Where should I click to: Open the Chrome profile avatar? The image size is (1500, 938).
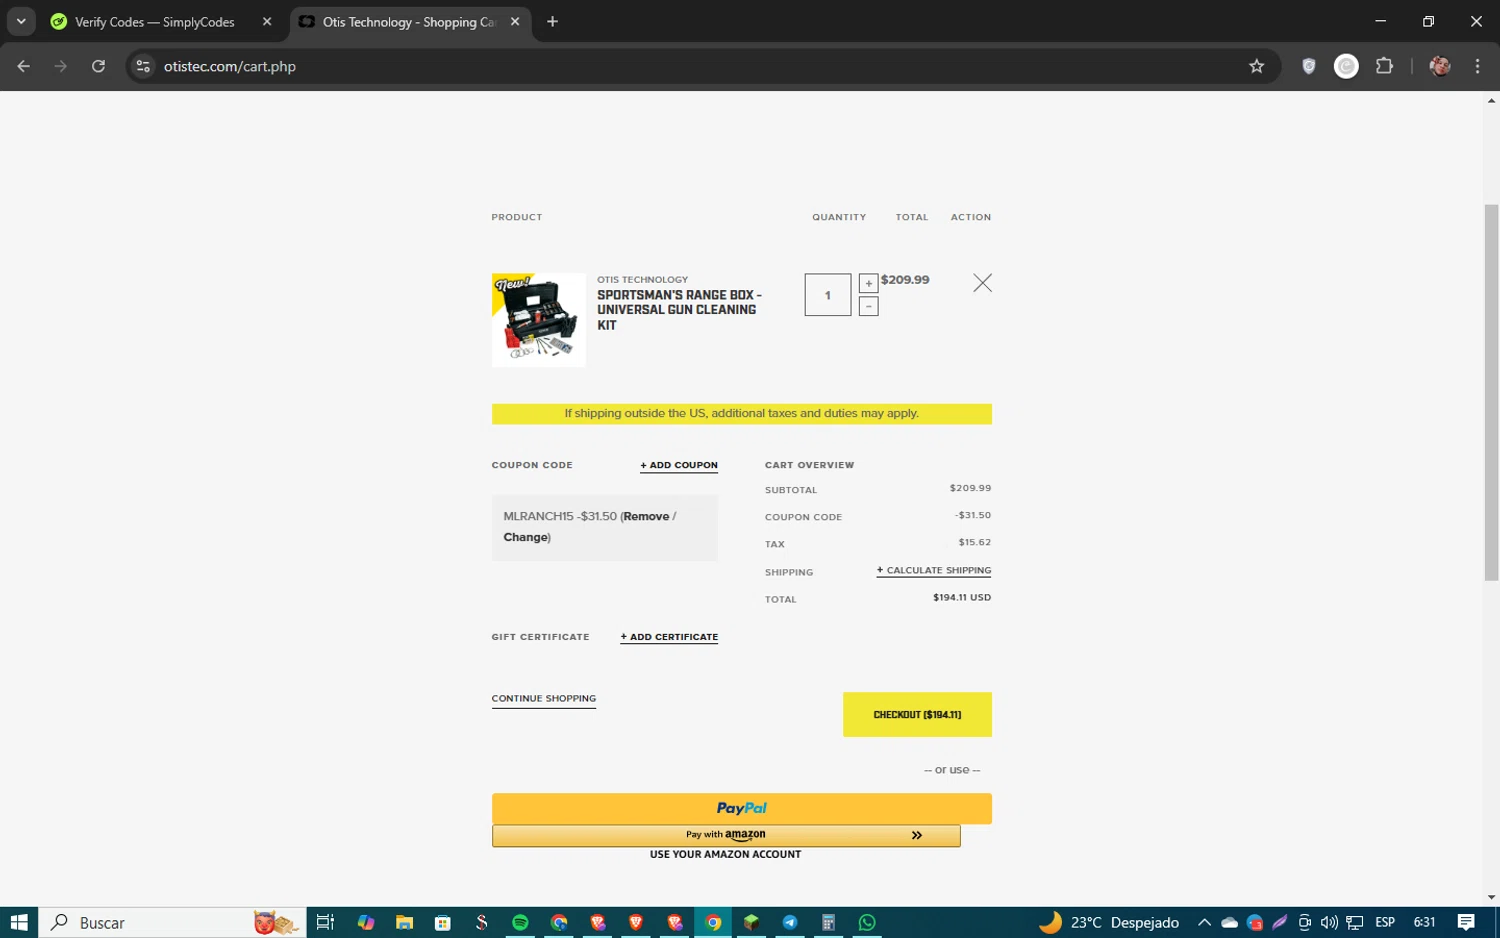click(1440, 66)
